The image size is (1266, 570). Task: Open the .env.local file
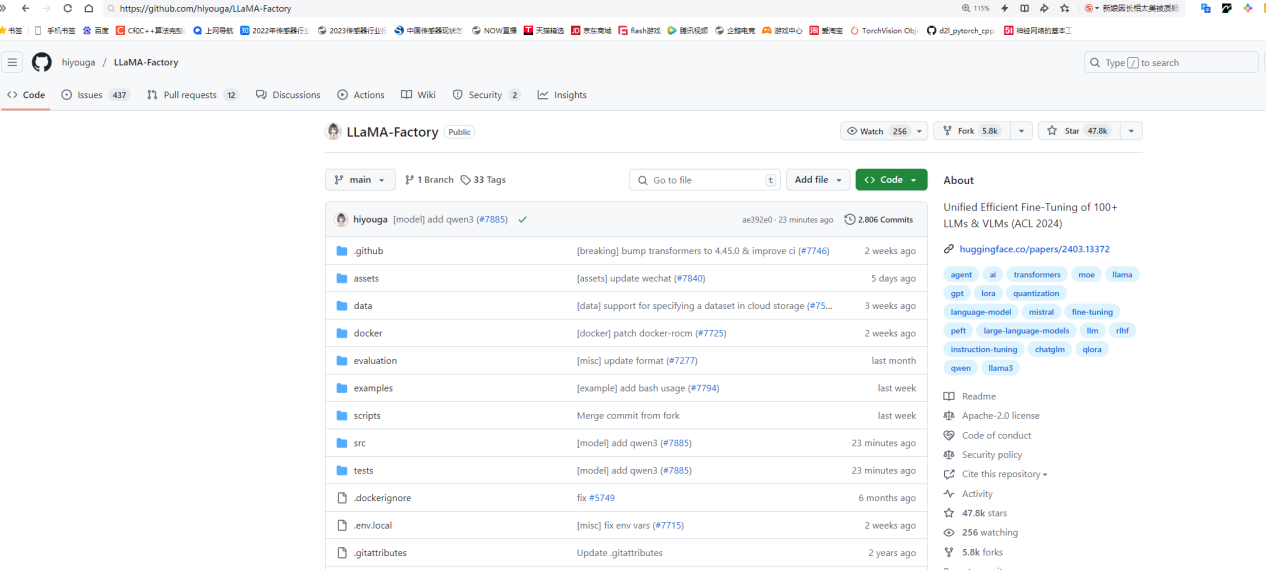click(x=372, y=525)
